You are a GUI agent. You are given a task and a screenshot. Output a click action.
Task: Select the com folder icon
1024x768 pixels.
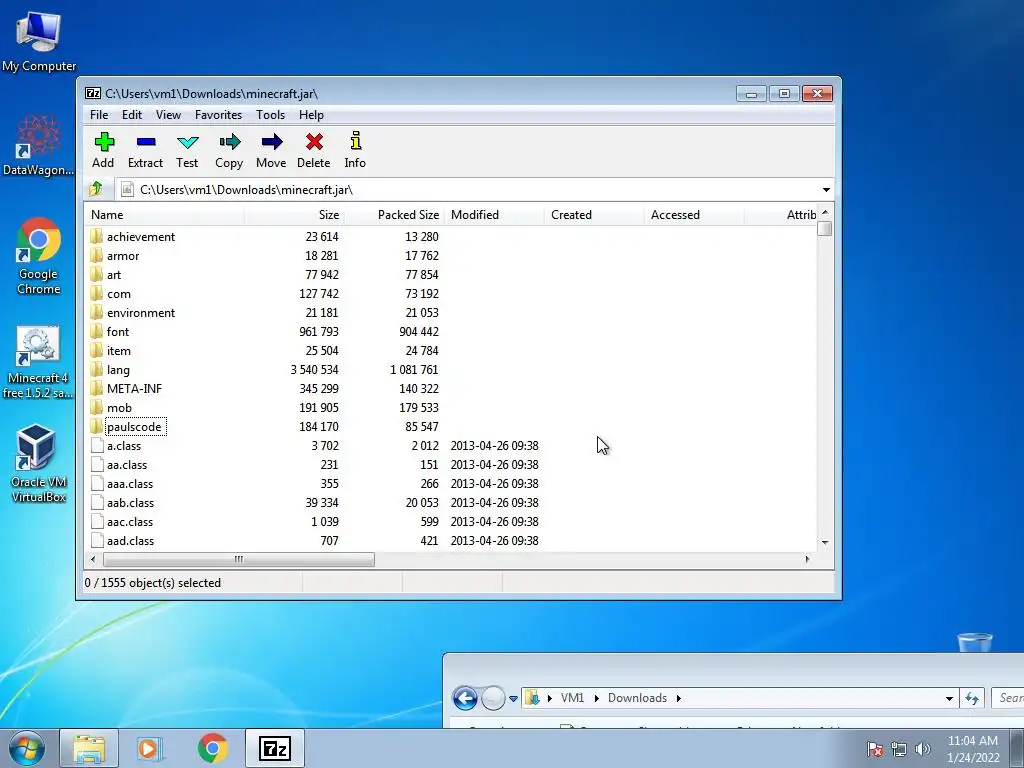[97, 293]
